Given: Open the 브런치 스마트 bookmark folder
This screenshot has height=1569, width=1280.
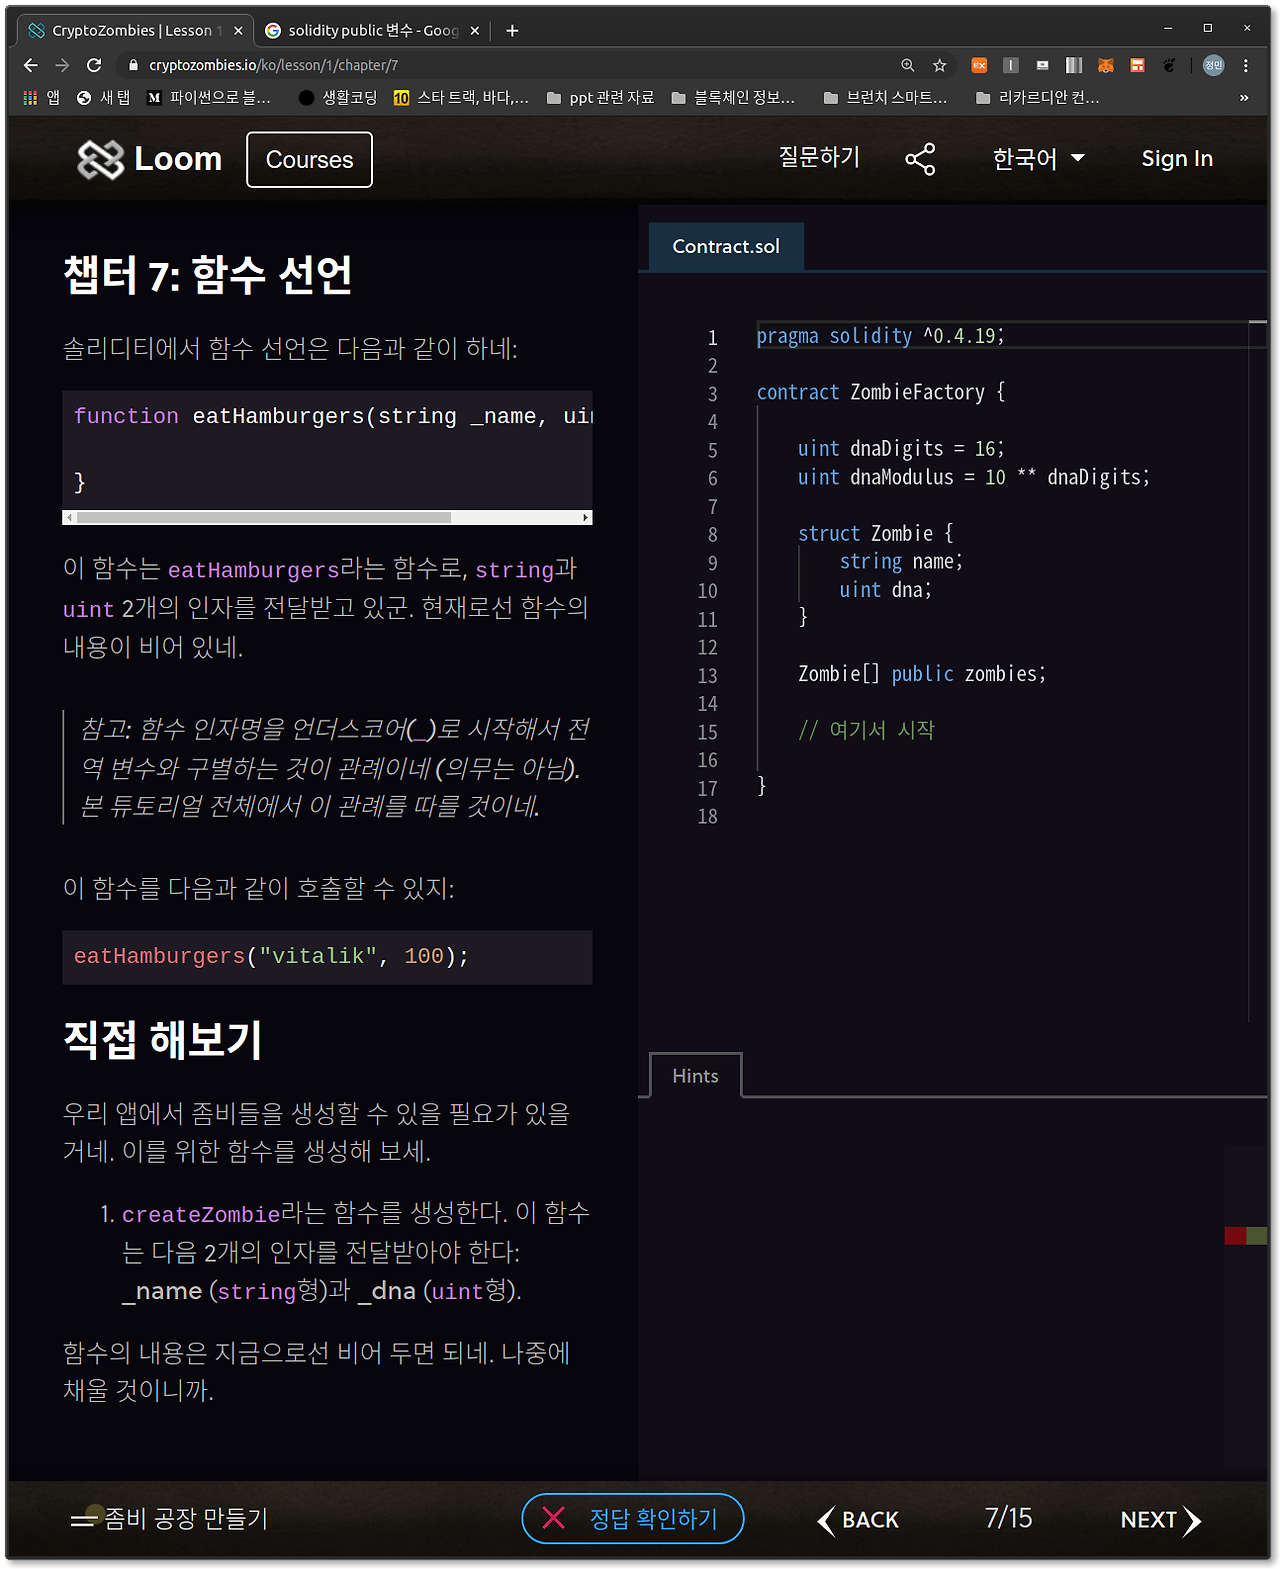Looking at the screenshot, I should click(x=886, y=97).
